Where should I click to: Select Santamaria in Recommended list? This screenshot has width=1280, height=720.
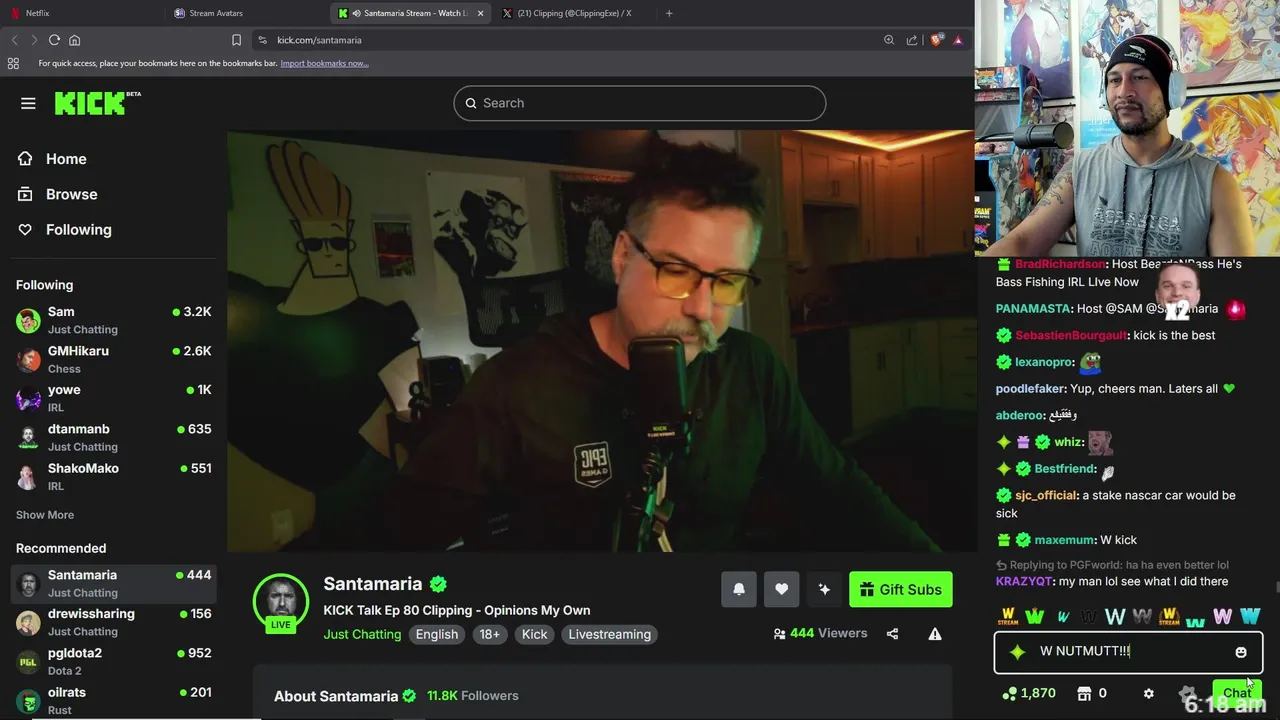click(x=114, y=583)
